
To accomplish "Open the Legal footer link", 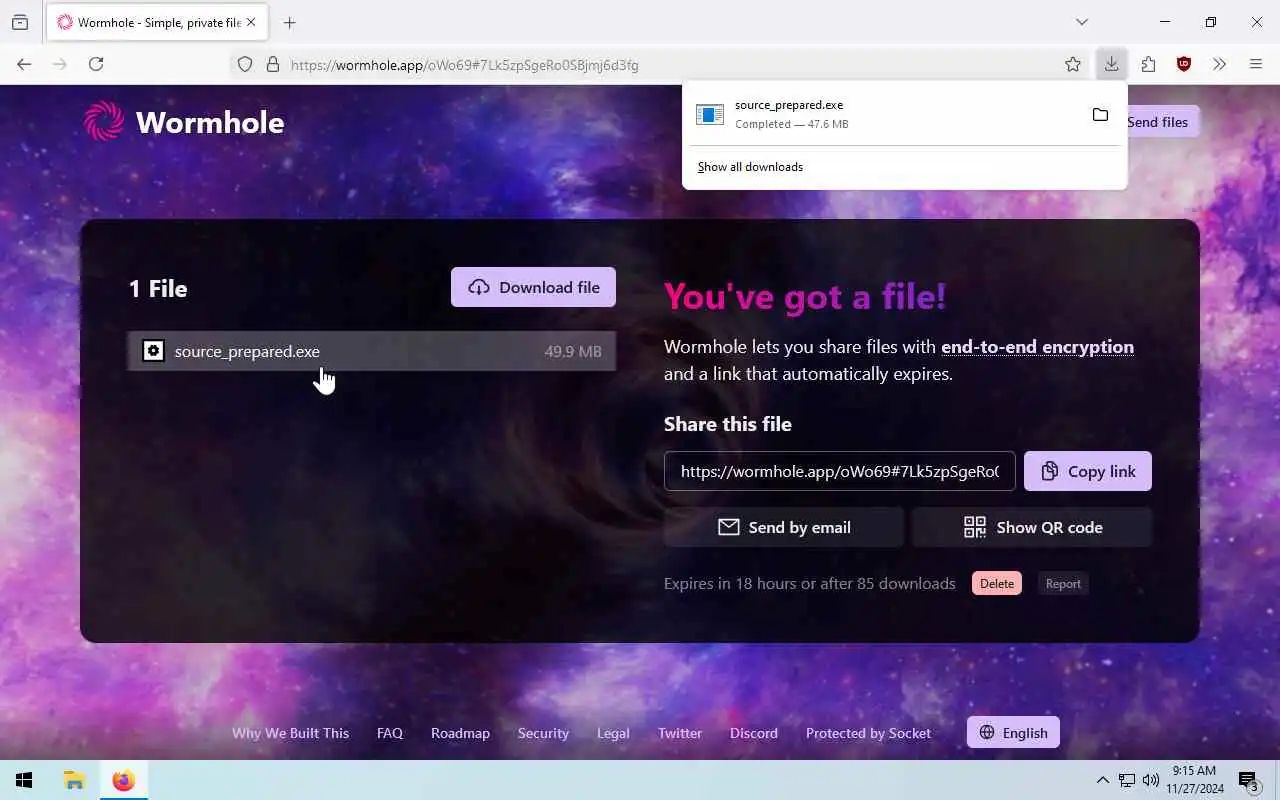I will 613,733.
